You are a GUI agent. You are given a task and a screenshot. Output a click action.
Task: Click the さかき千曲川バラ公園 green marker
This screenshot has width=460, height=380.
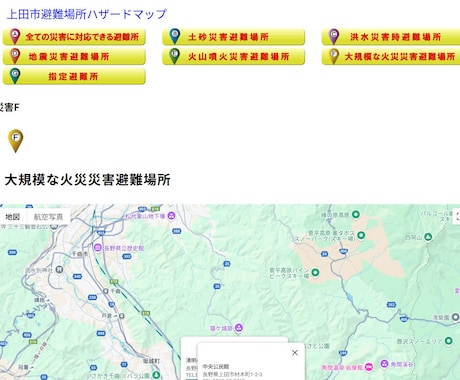coord(155,375)
